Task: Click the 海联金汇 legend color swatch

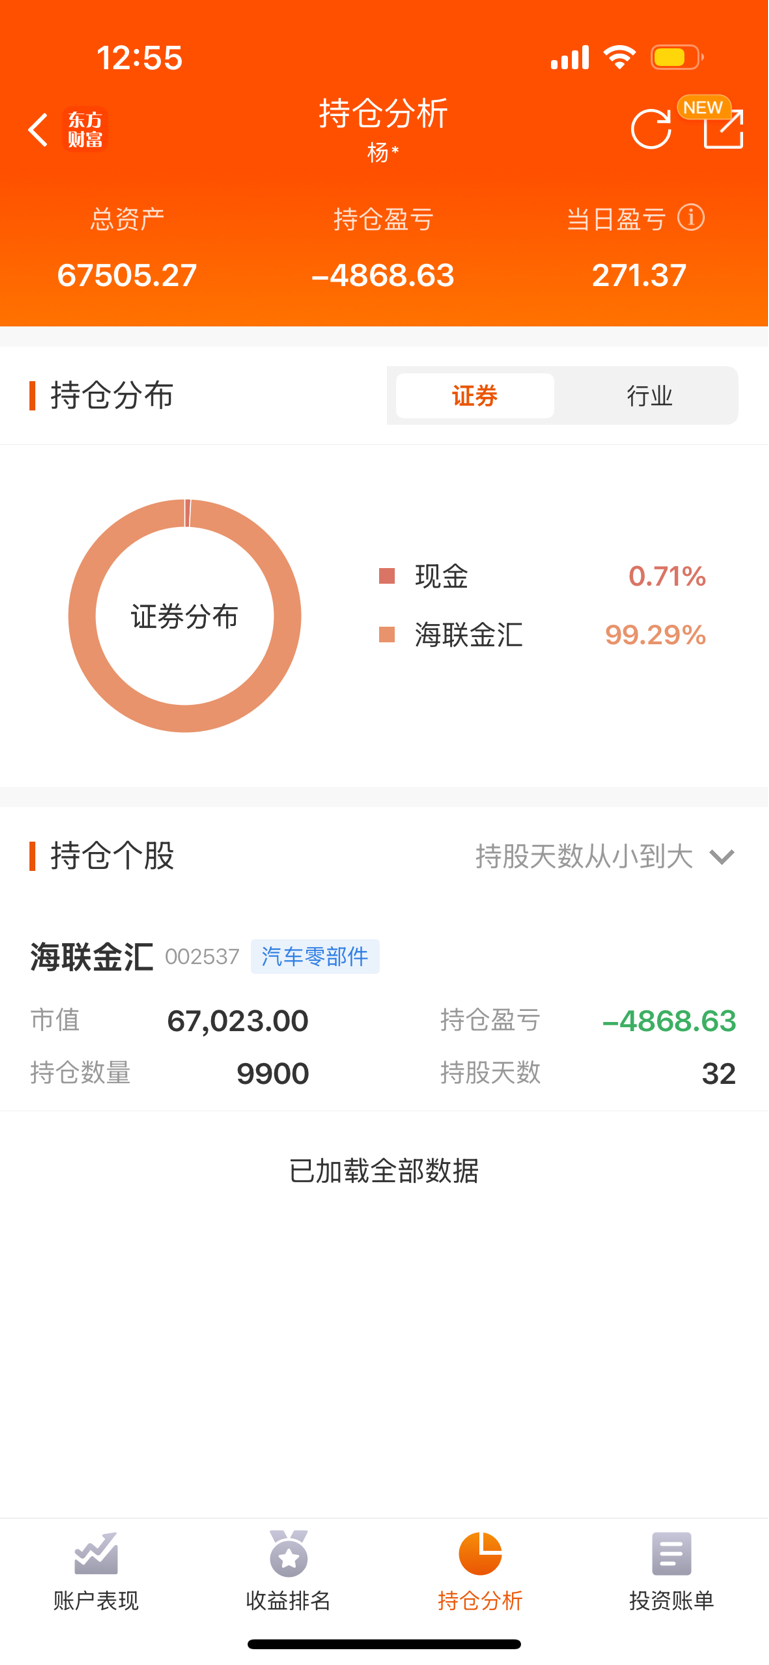Action: click(387, 635)
